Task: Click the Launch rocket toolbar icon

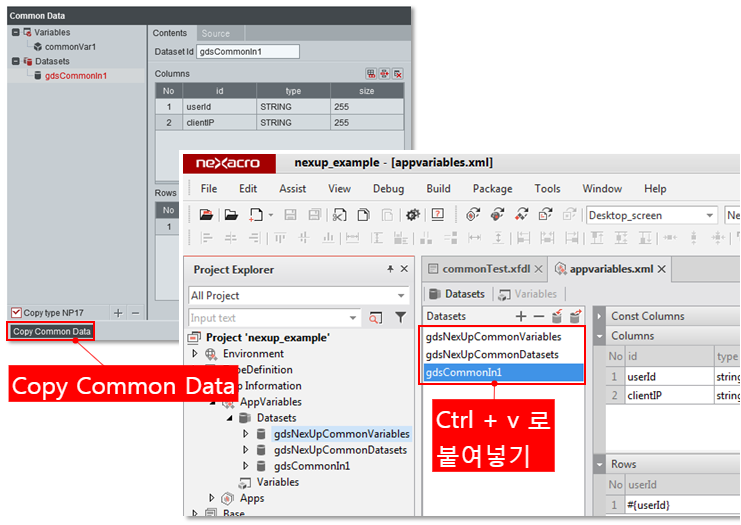Action: pos(521,215)
